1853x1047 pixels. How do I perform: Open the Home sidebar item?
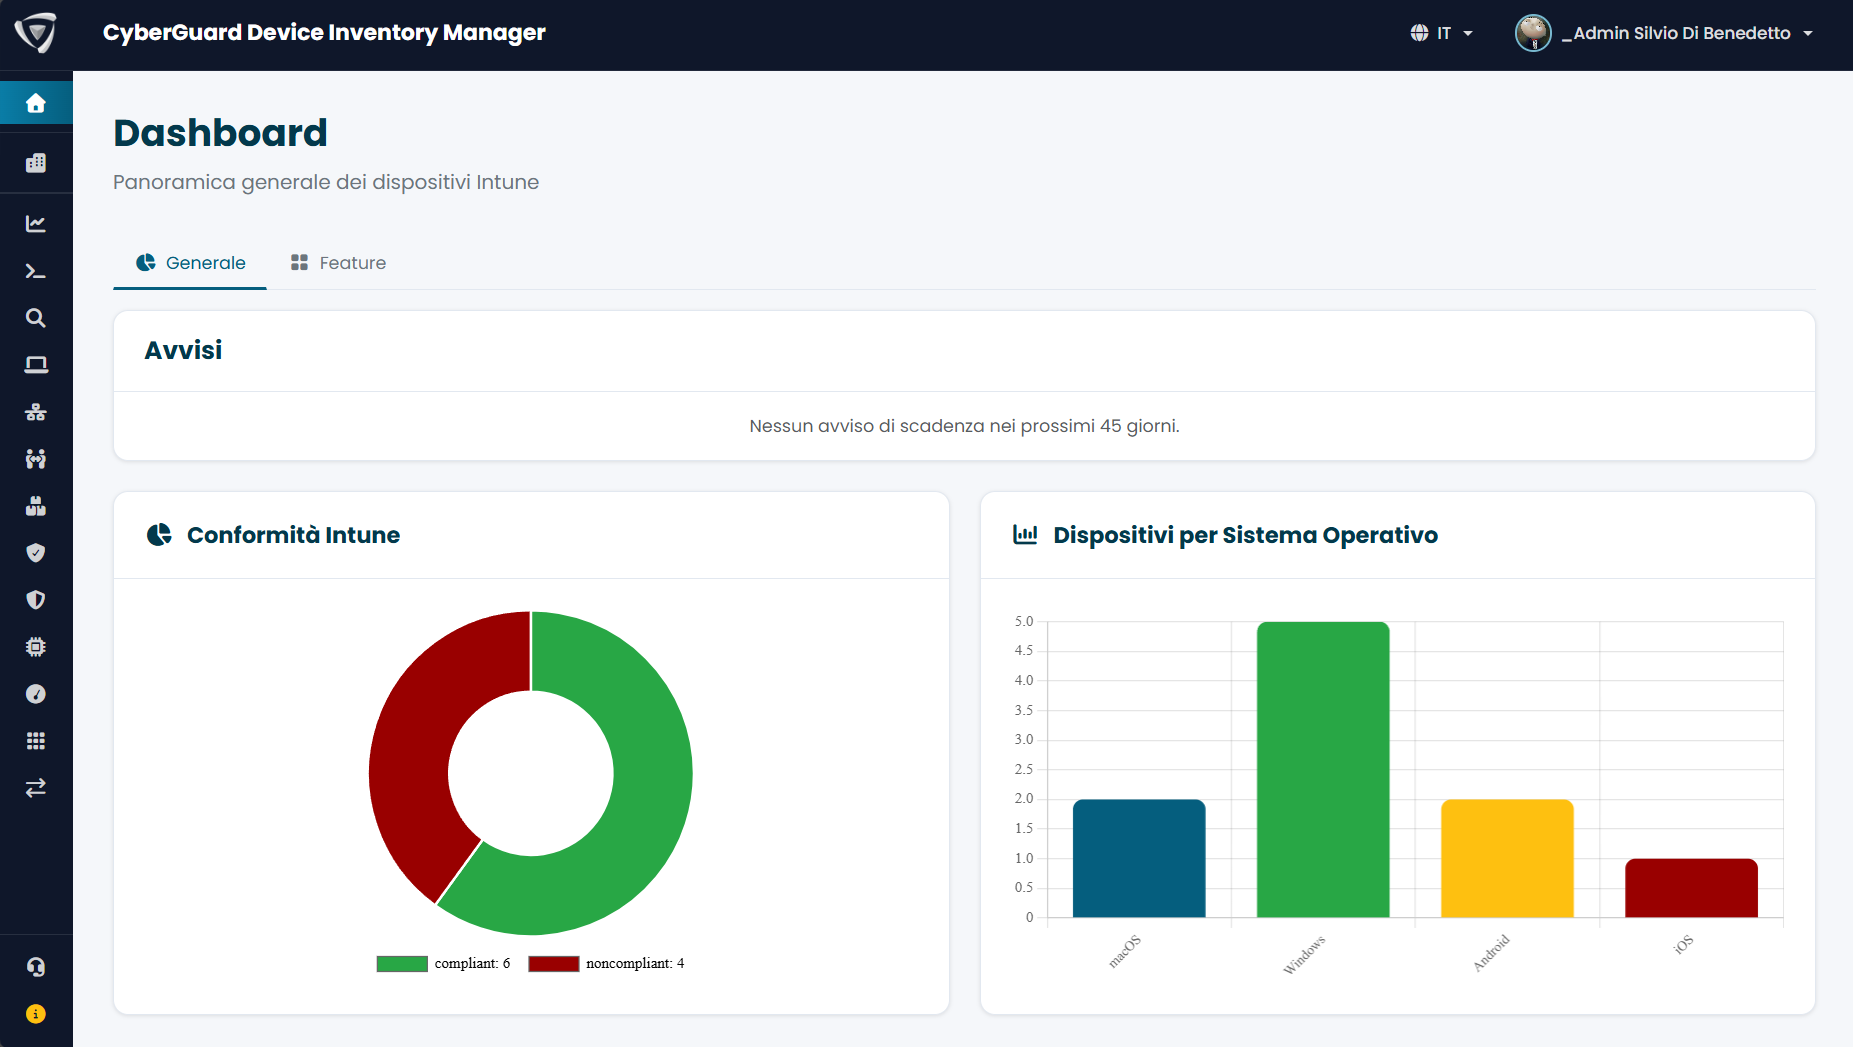coord(36,103)
